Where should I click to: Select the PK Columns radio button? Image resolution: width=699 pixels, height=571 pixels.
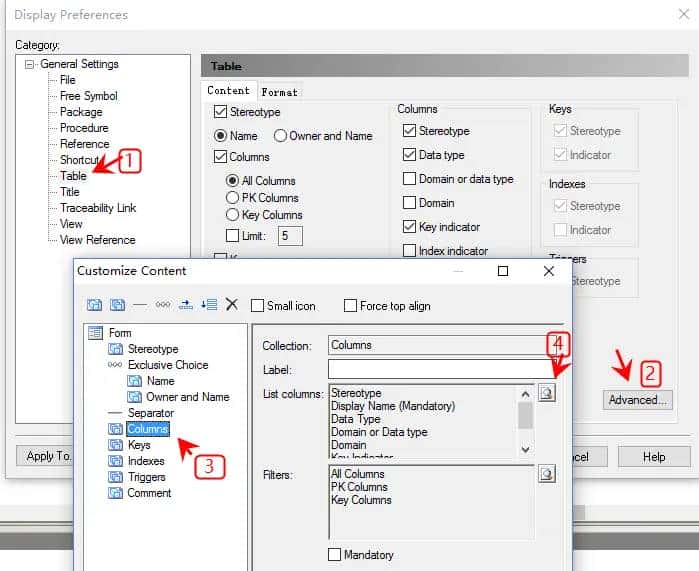tap(233, 198)
